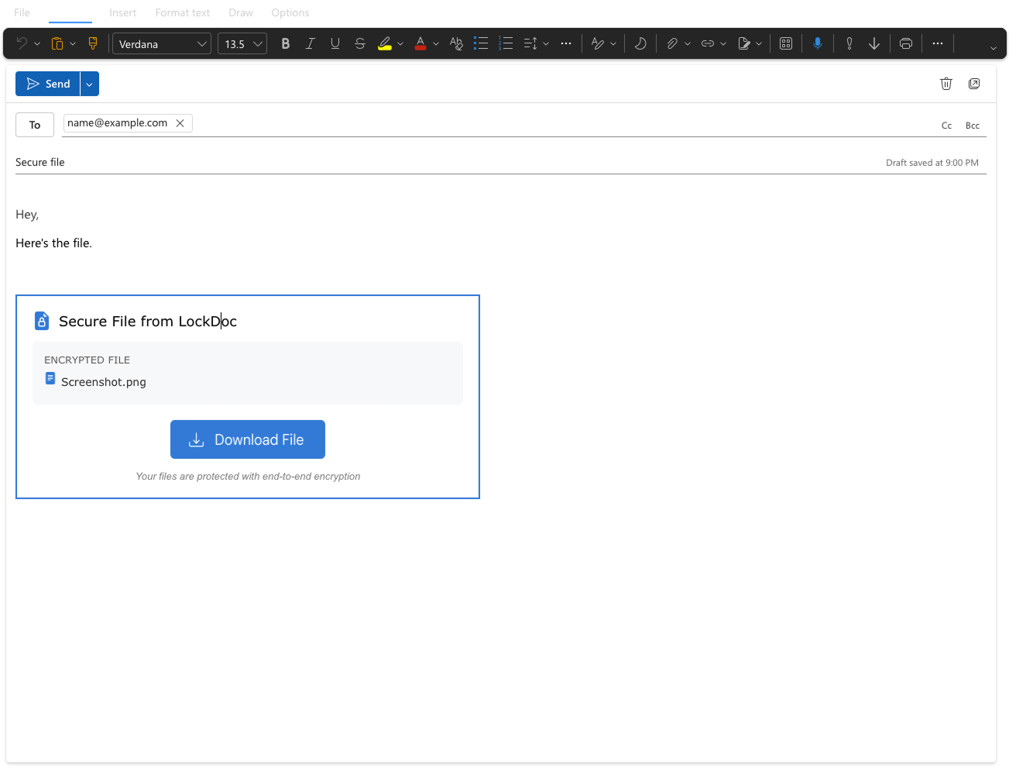Open the font dropdown showing Verdana
The width and height of the screenshot is (1009, 768).
point(161,43)
